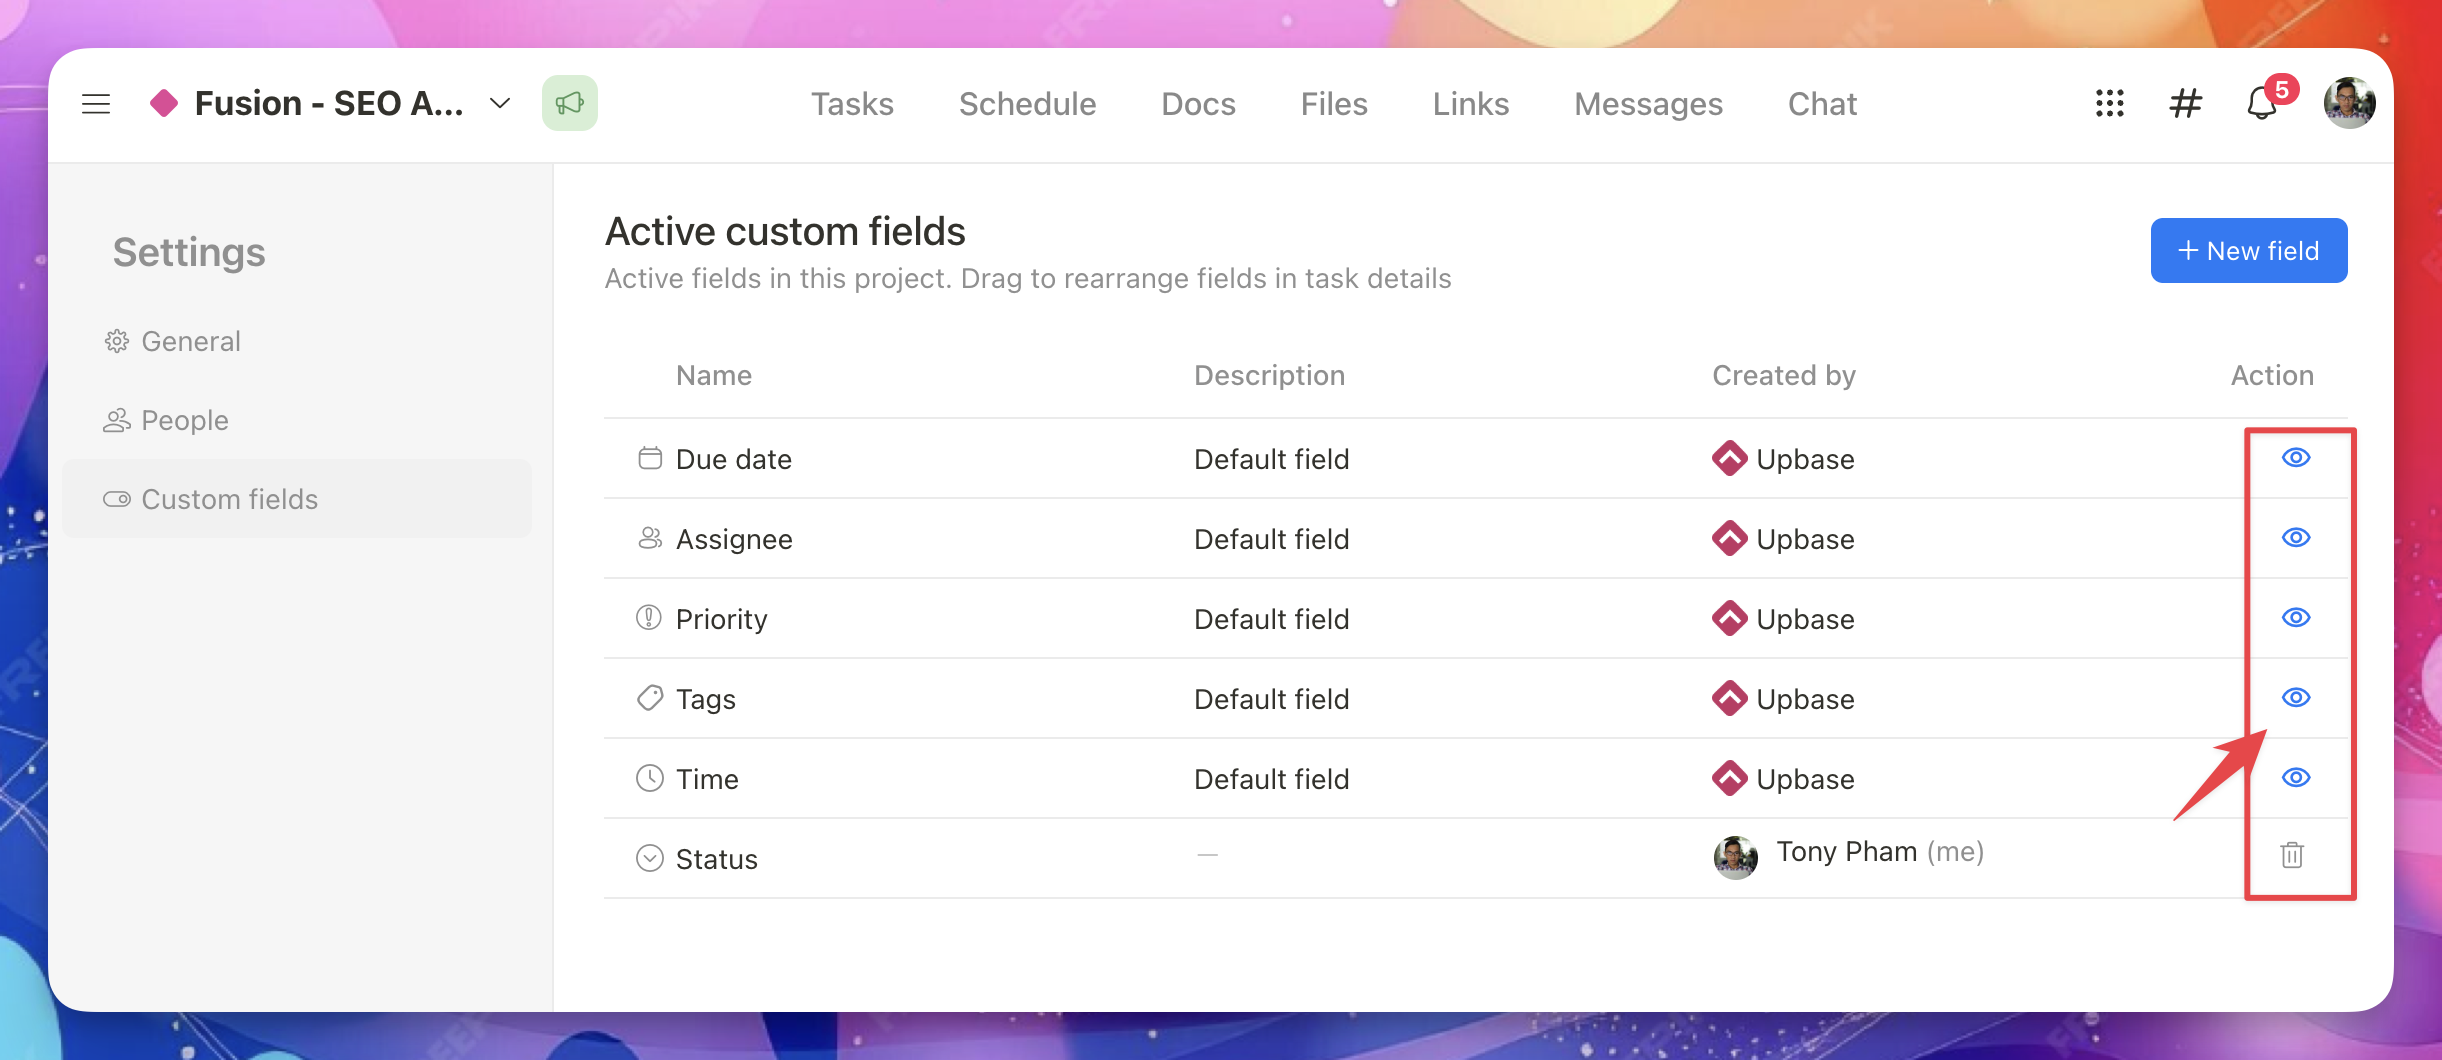This screenshot has height=1060, width=2442.
Task: Open the Schedule tab
Action: [1027, 104]
